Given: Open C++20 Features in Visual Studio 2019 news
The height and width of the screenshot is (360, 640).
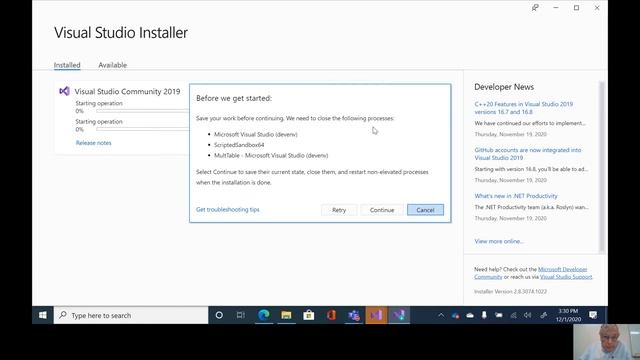Looking at the screenshot, I should click(x=524, y=108).
